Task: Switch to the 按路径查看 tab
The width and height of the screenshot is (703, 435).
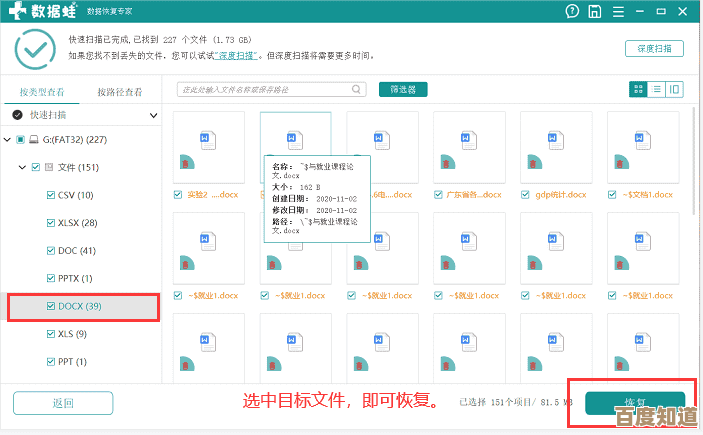Action: (x=119, y=92)
